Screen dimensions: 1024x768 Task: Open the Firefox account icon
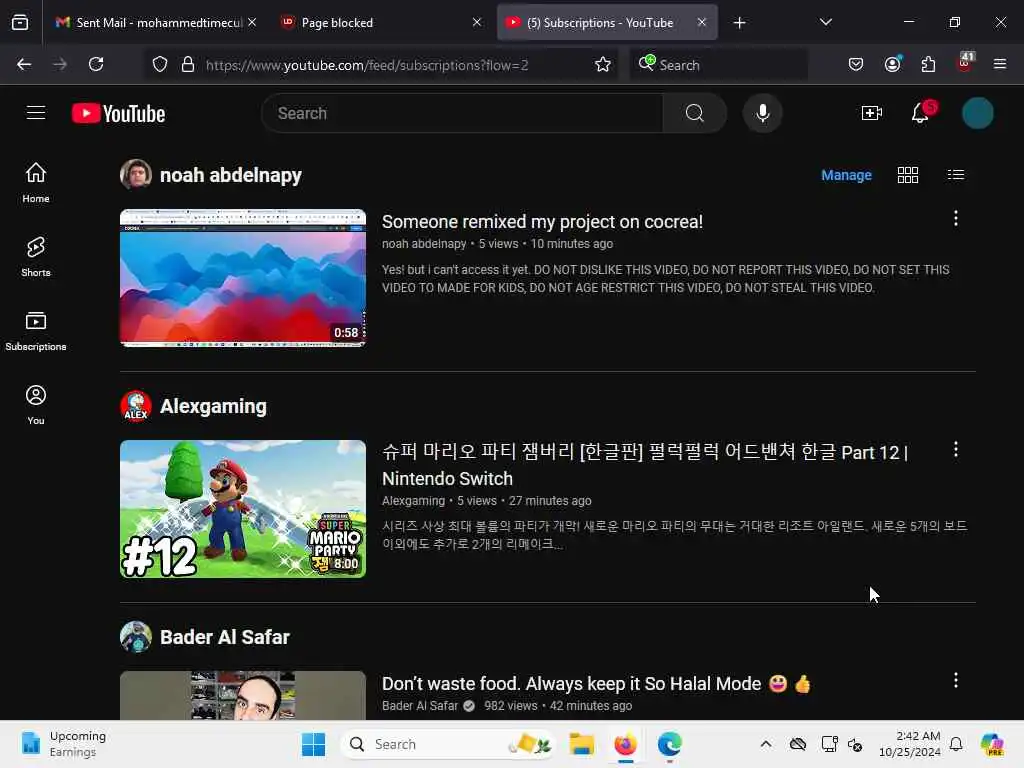pos(893,63)
